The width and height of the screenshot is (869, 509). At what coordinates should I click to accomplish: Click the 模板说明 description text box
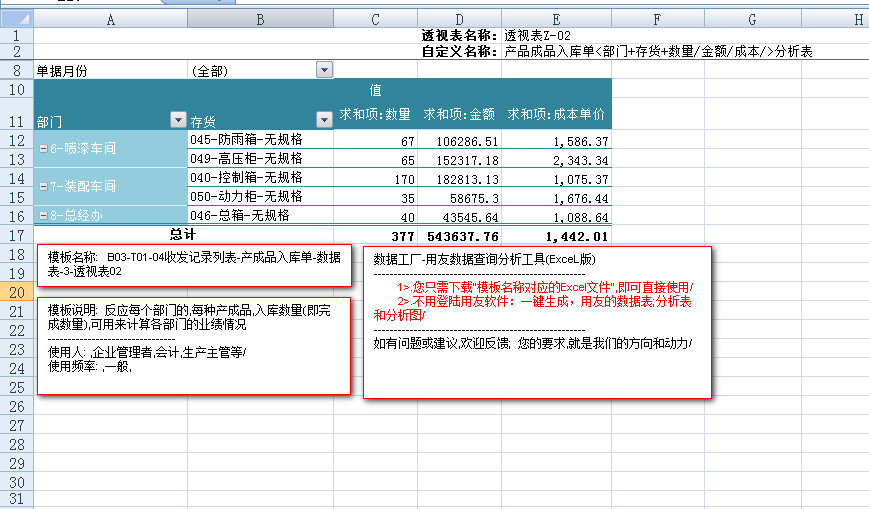coord(194,345)
